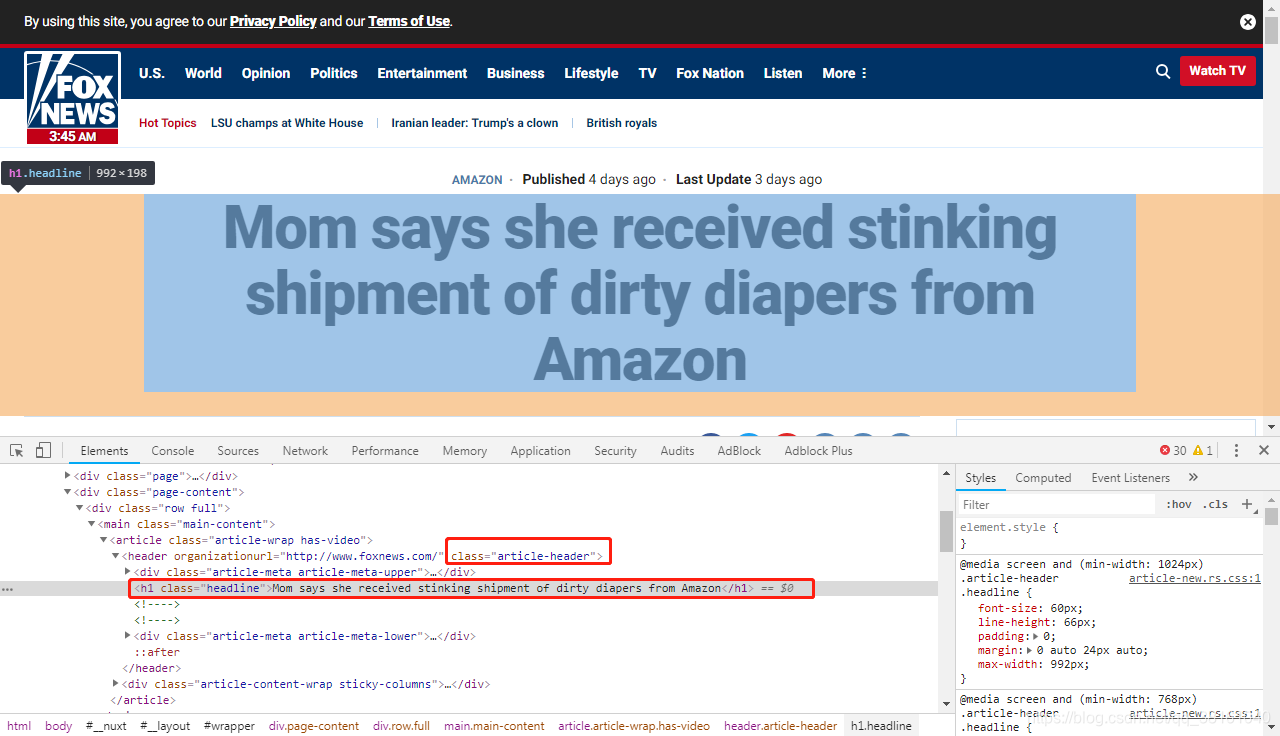Click the AMAZON category tag

477,180
